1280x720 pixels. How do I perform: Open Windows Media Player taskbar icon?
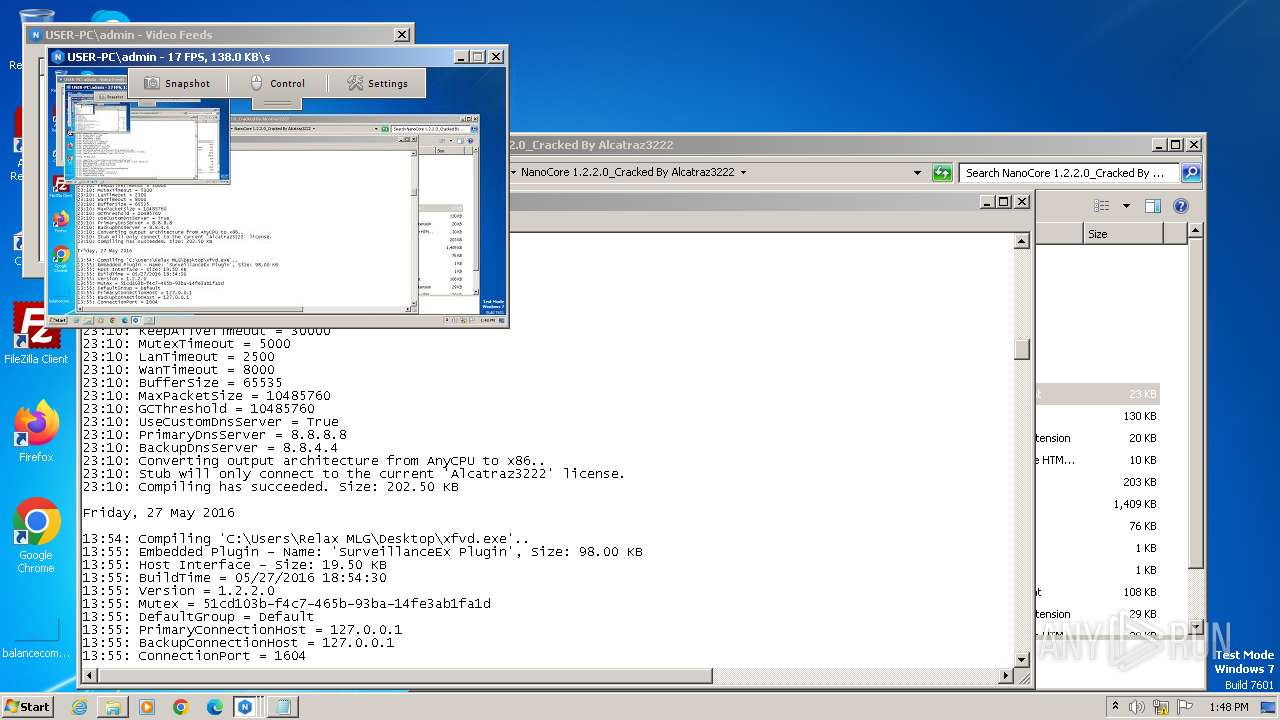coord(147,707)
